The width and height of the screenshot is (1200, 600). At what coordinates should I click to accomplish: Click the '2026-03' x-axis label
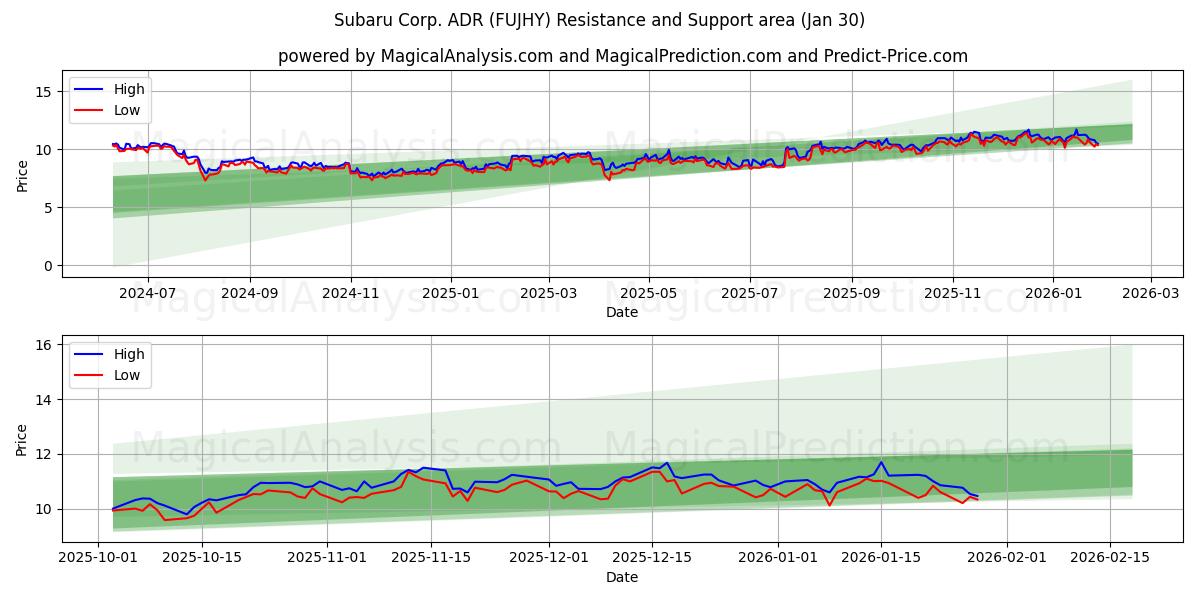[x=1150, y=293]
